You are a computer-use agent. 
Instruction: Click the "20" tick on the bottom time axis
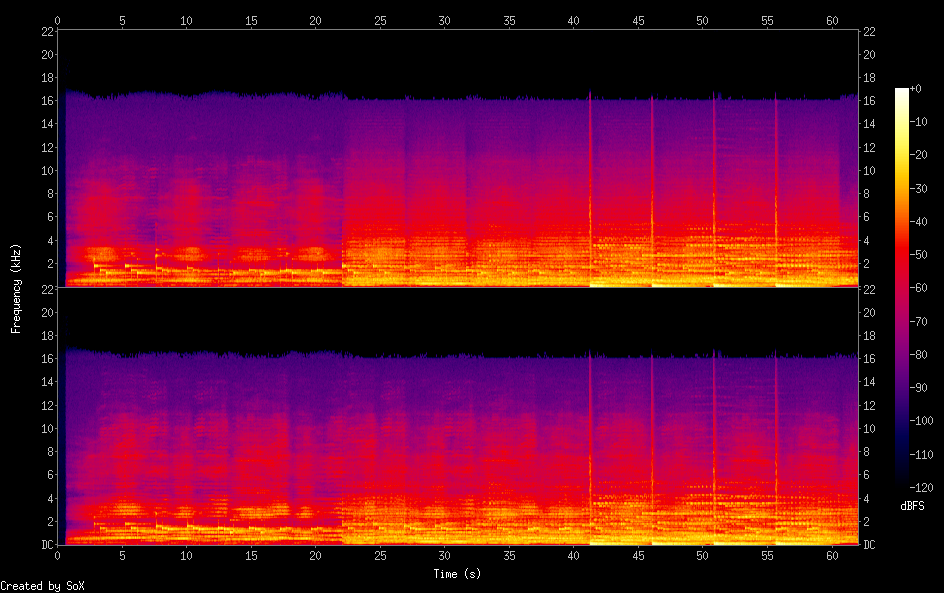pyautogui.click(x=315, y=556)
